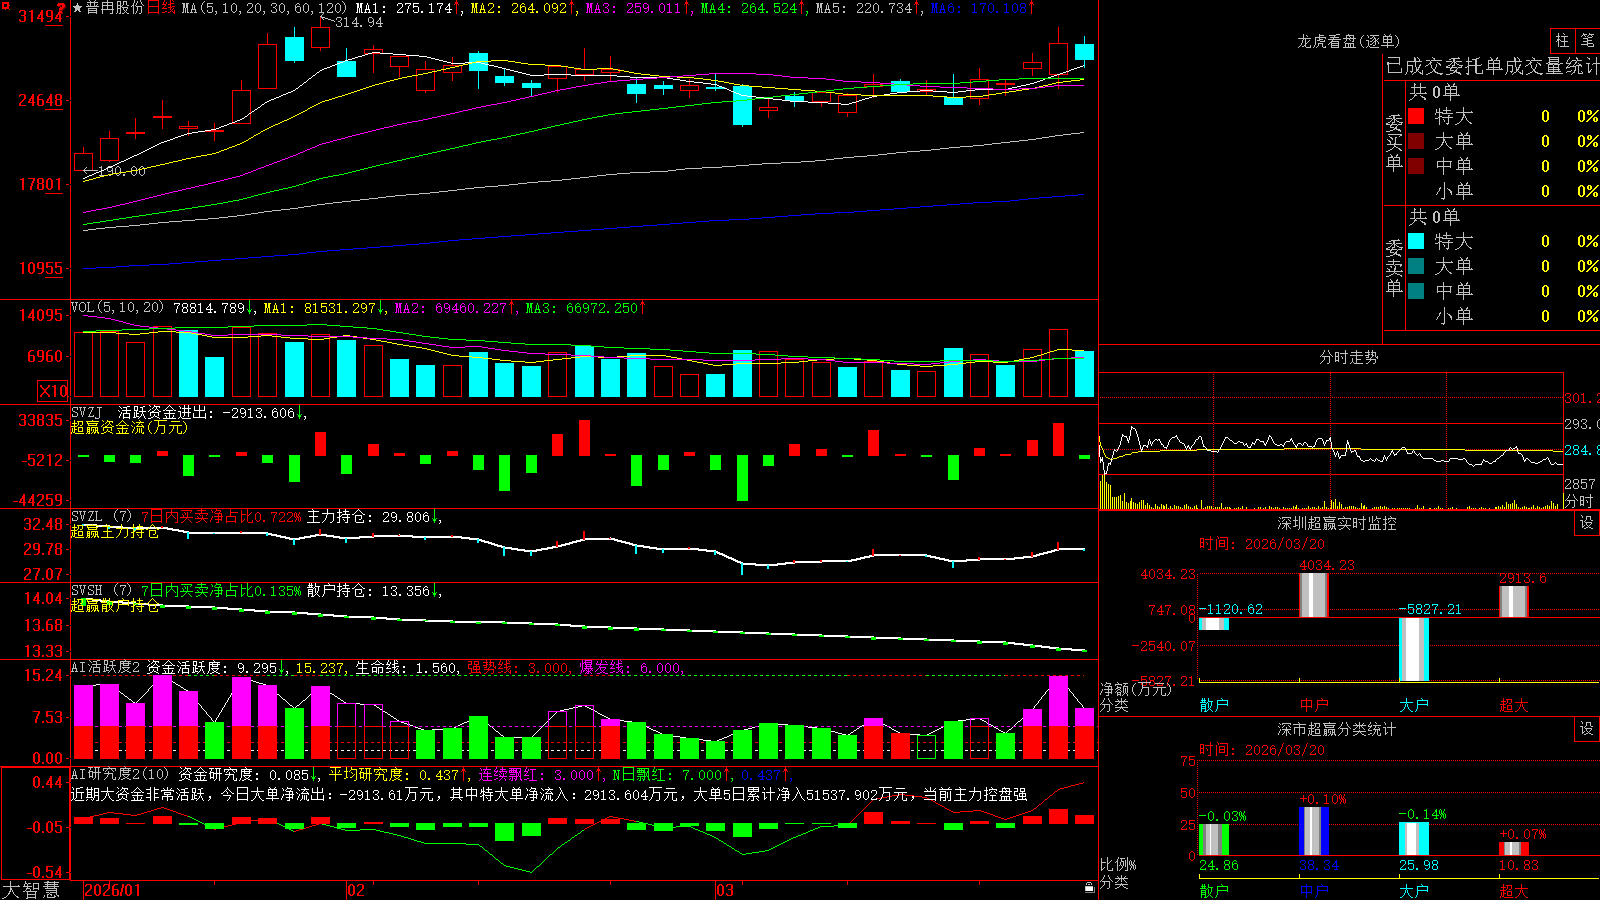The width and height of the screenshot is (1600, 900).
Task: Click the 柱 bar-mode button
Action: point(1562,41)
